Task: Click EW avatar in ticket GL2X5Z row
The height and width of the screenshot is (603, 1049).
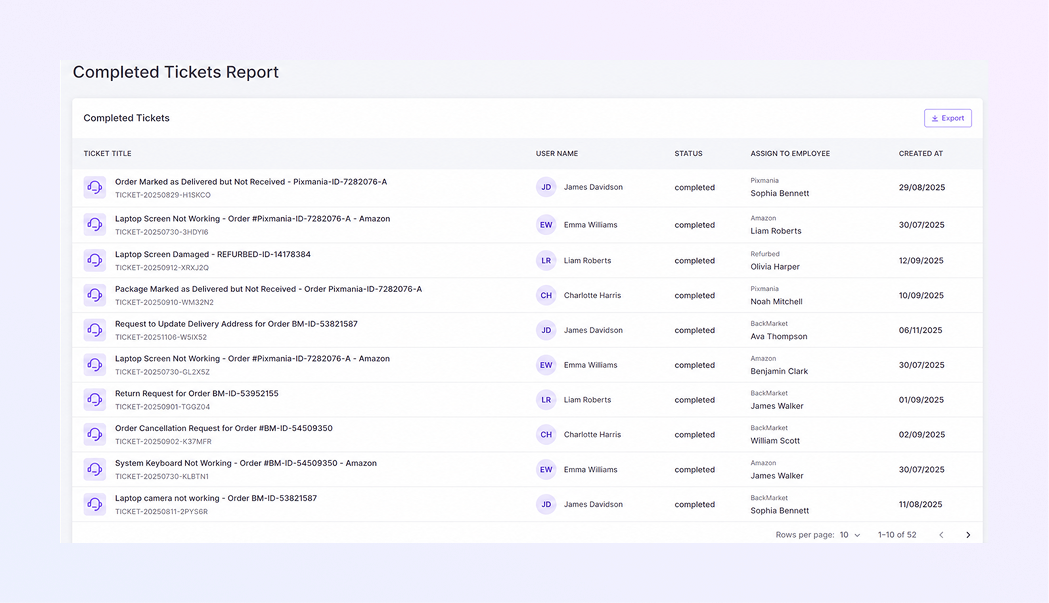Action: pyautogui.click(x=546, y=365)
